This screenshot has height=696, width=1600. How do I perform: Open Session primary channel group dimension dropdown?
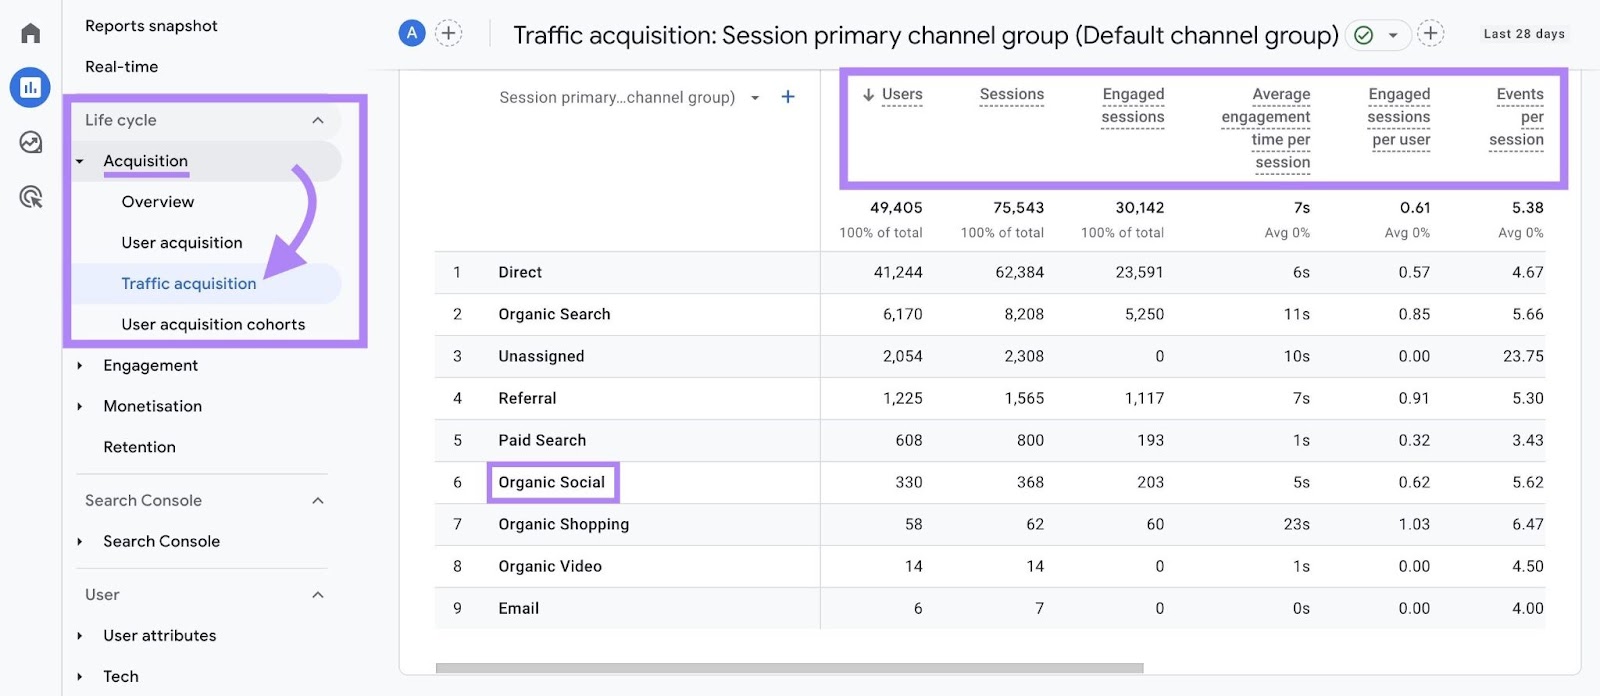pyautogui.click(x=754, y=98)
